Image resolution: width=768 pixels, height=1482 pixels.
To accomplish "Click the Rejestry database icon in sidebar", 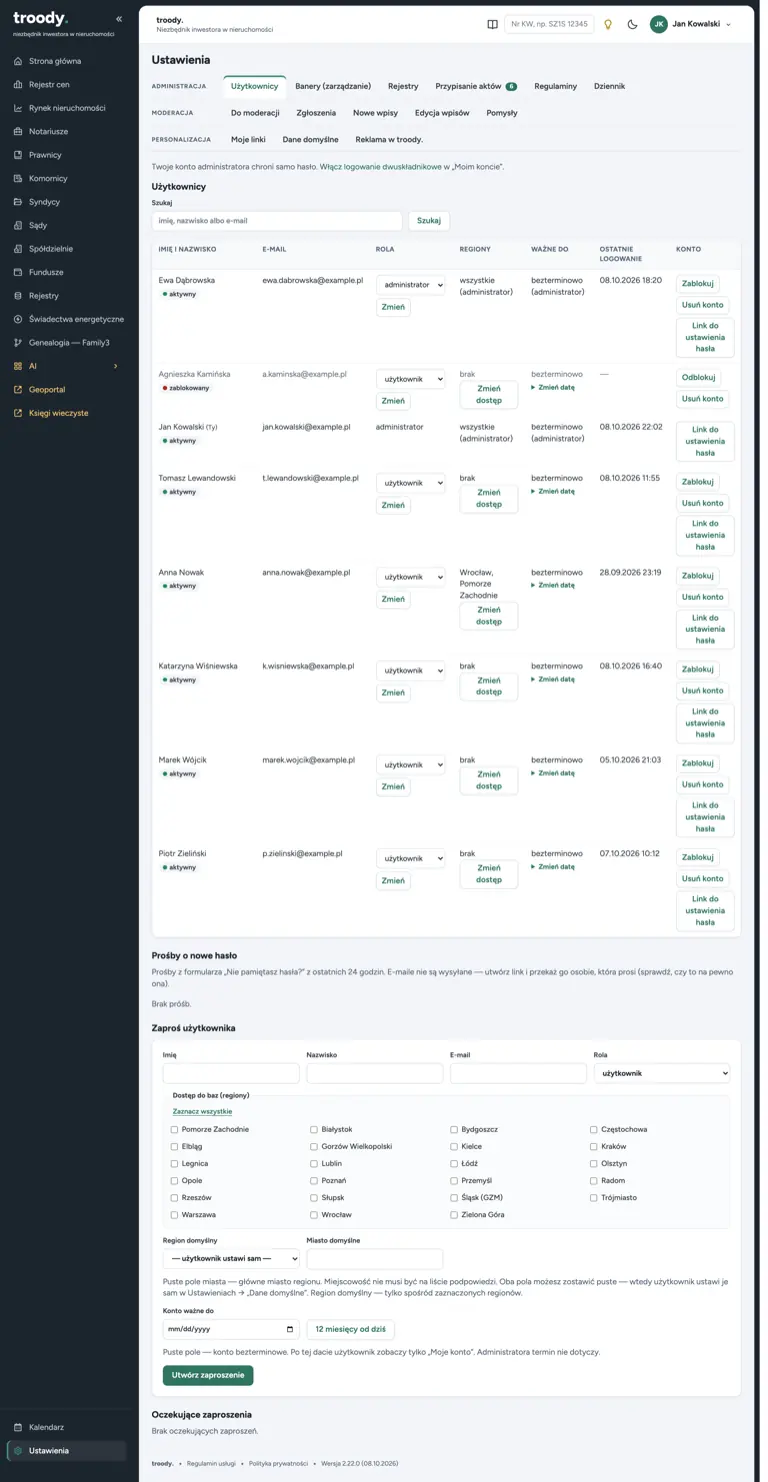I will 18,296.
